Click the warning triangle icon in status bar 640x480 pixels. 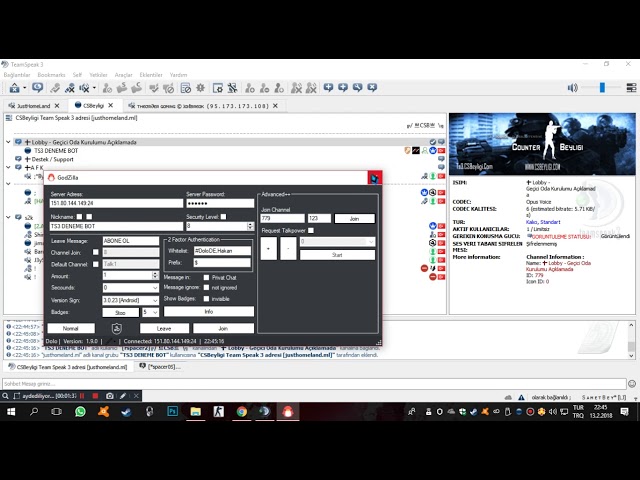point(521,397)
